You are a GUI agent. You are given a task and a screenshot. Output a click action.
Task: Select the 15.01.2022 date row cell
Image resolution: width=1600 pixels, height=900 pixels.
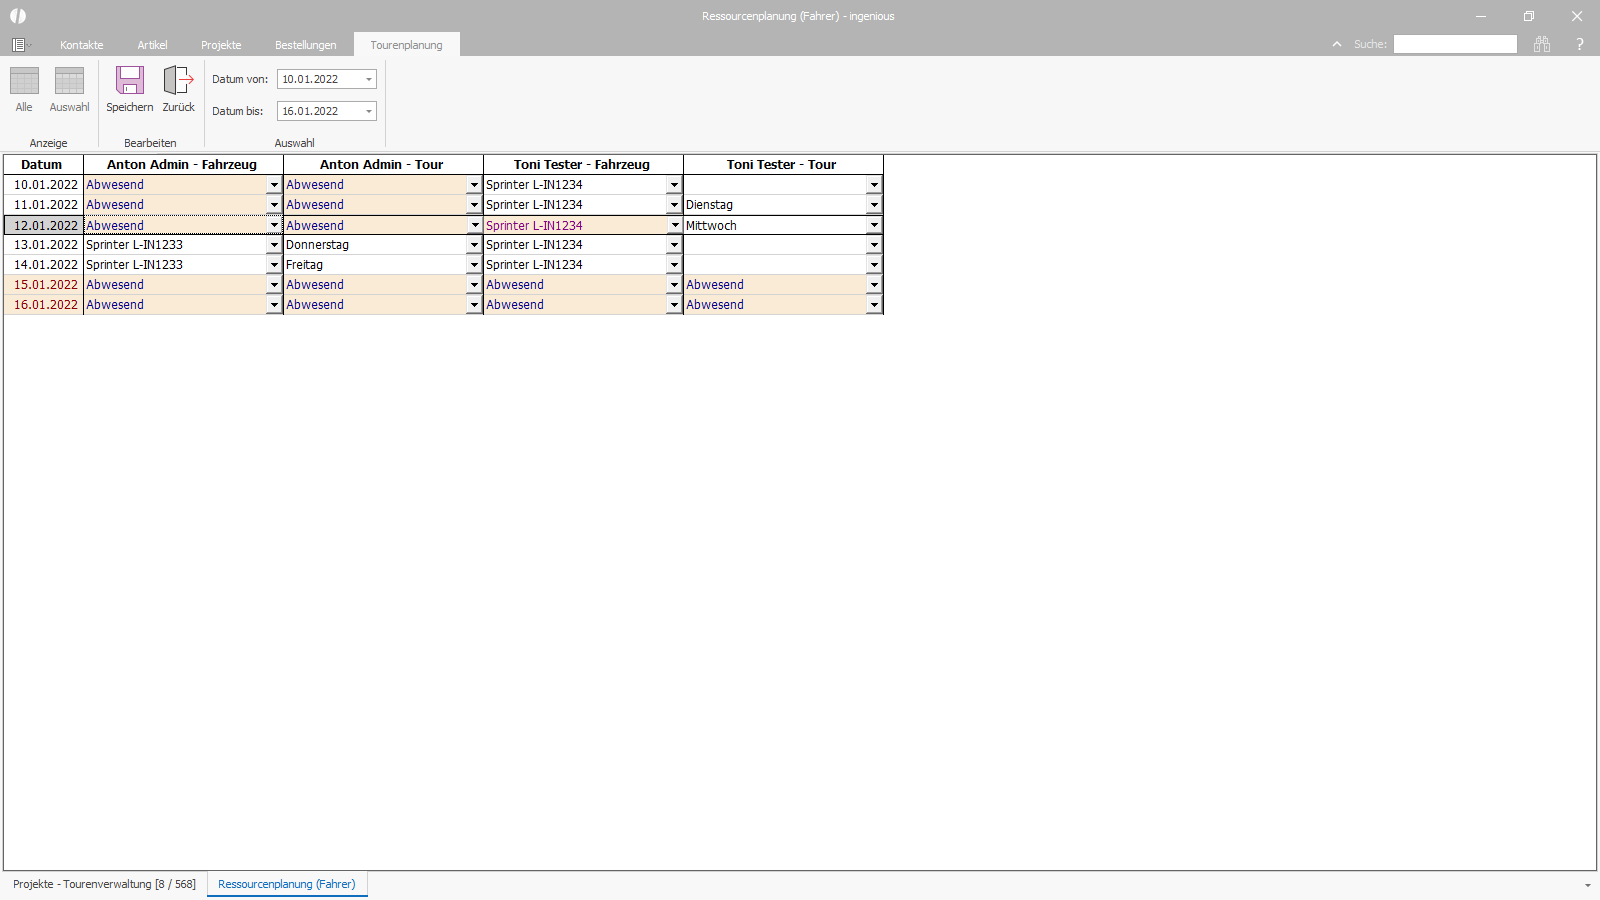pyautogui.click(x=43, y=285)
